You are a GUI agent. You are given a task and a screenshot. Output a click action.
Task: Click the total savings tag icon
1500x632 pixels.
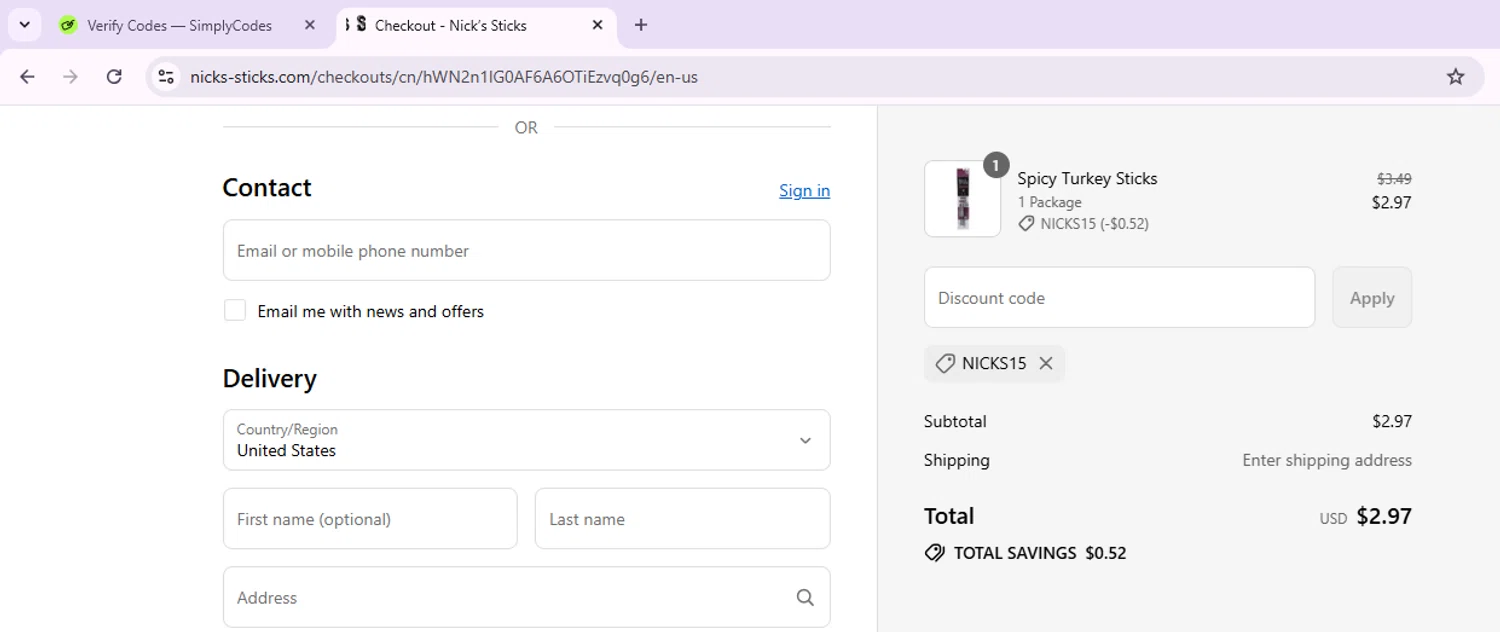[x=935, y=553]
